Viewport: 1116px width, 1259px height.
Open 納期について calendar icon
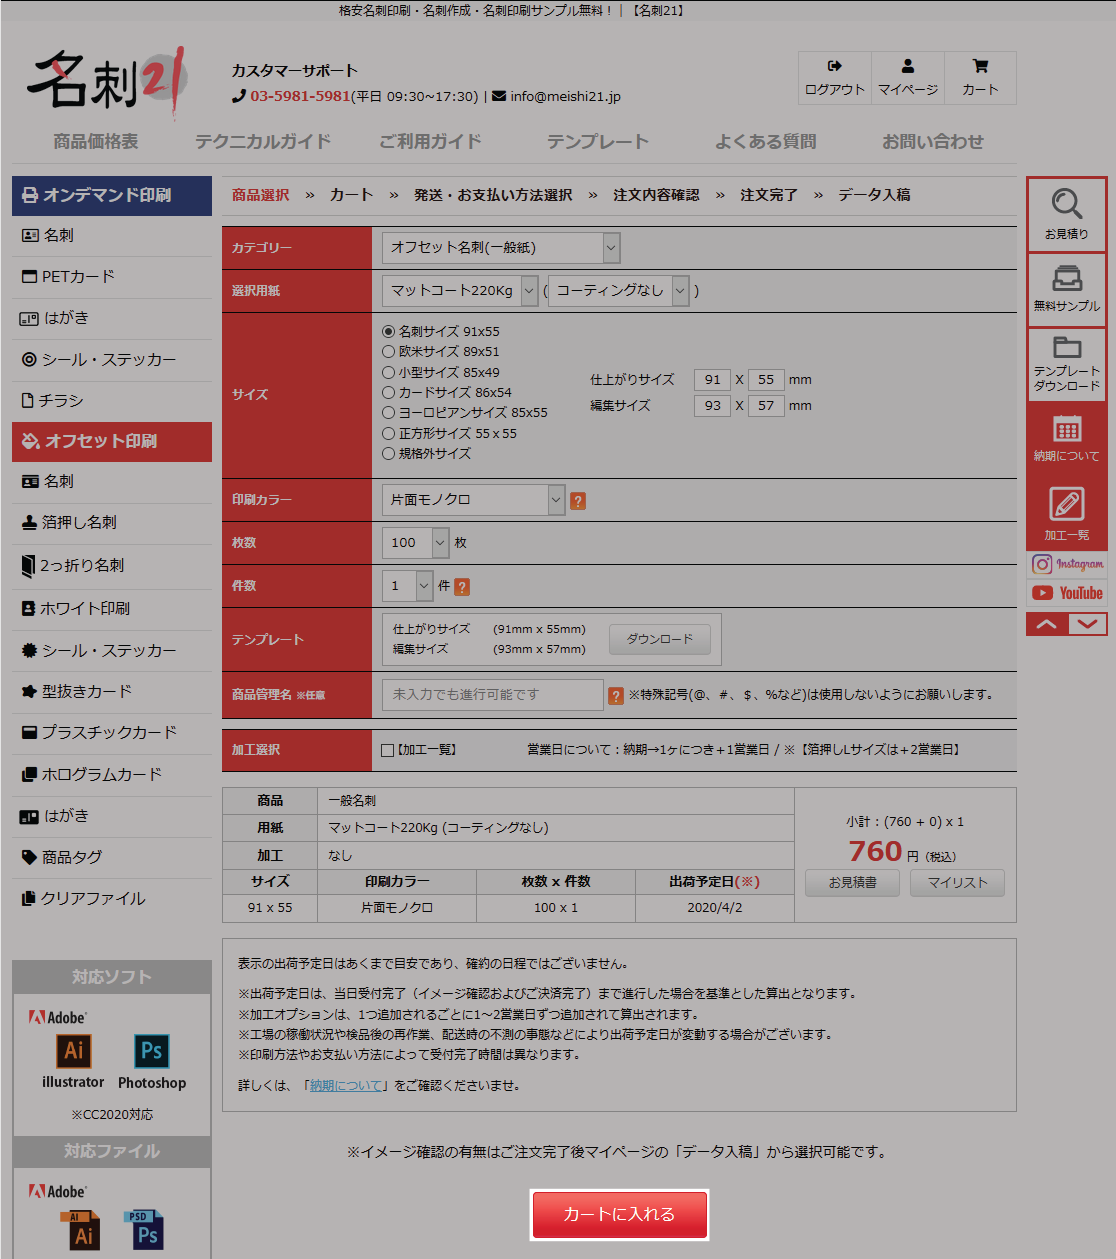pos(1067,429)
